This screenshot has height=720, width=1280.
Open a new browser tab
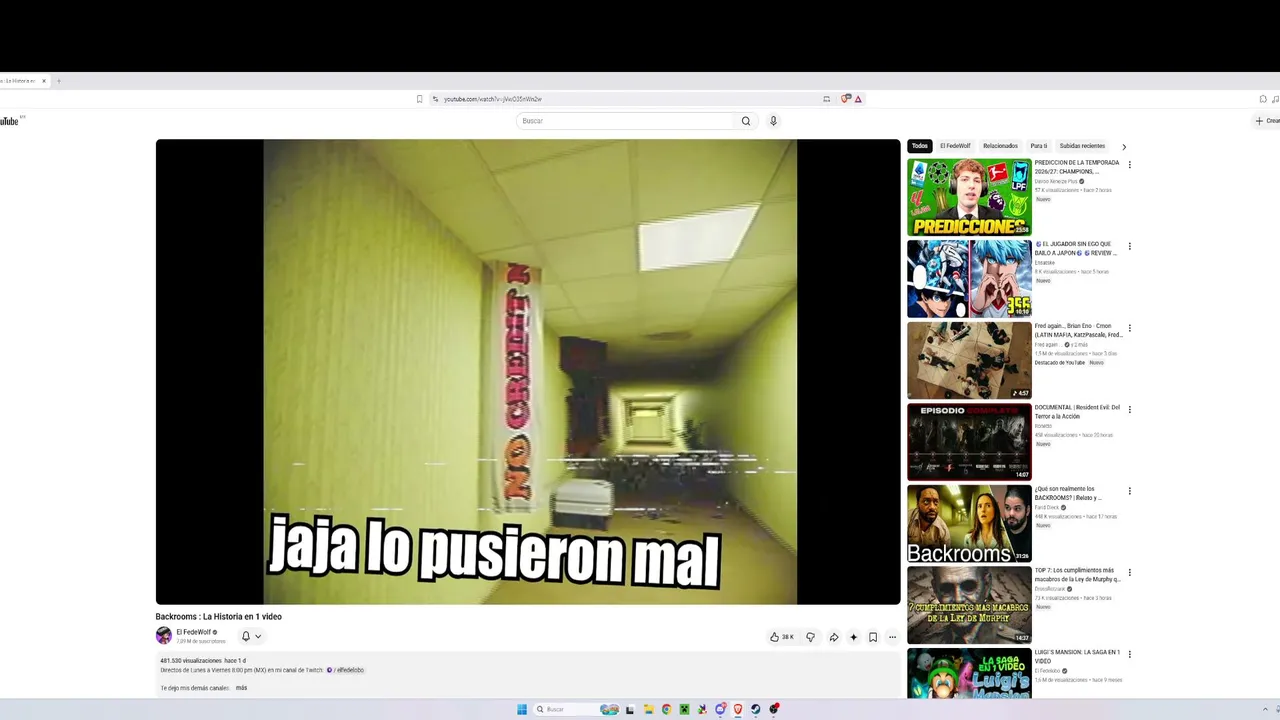click(x=58, y=81)
